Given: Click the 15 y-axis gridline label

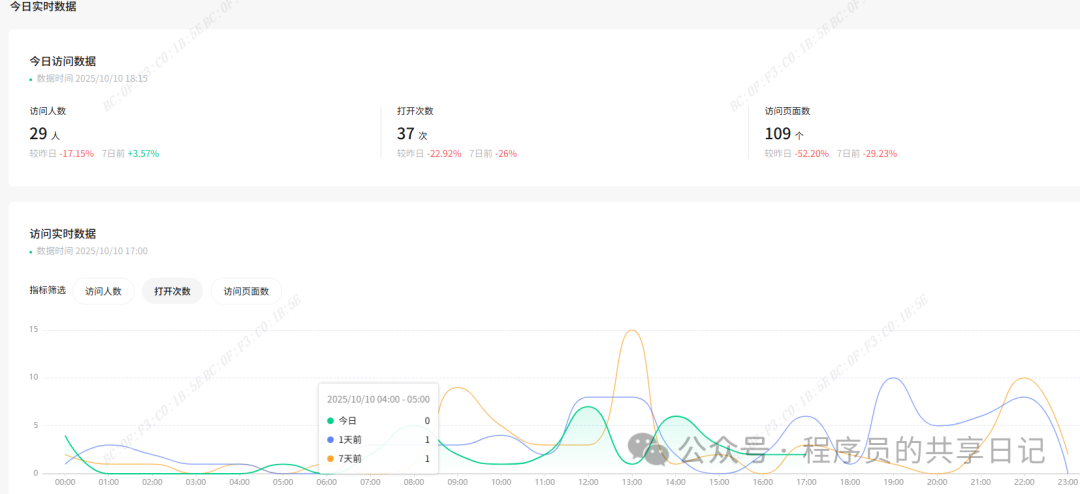Looking at the screenshot, I should [x=33, y=330].
